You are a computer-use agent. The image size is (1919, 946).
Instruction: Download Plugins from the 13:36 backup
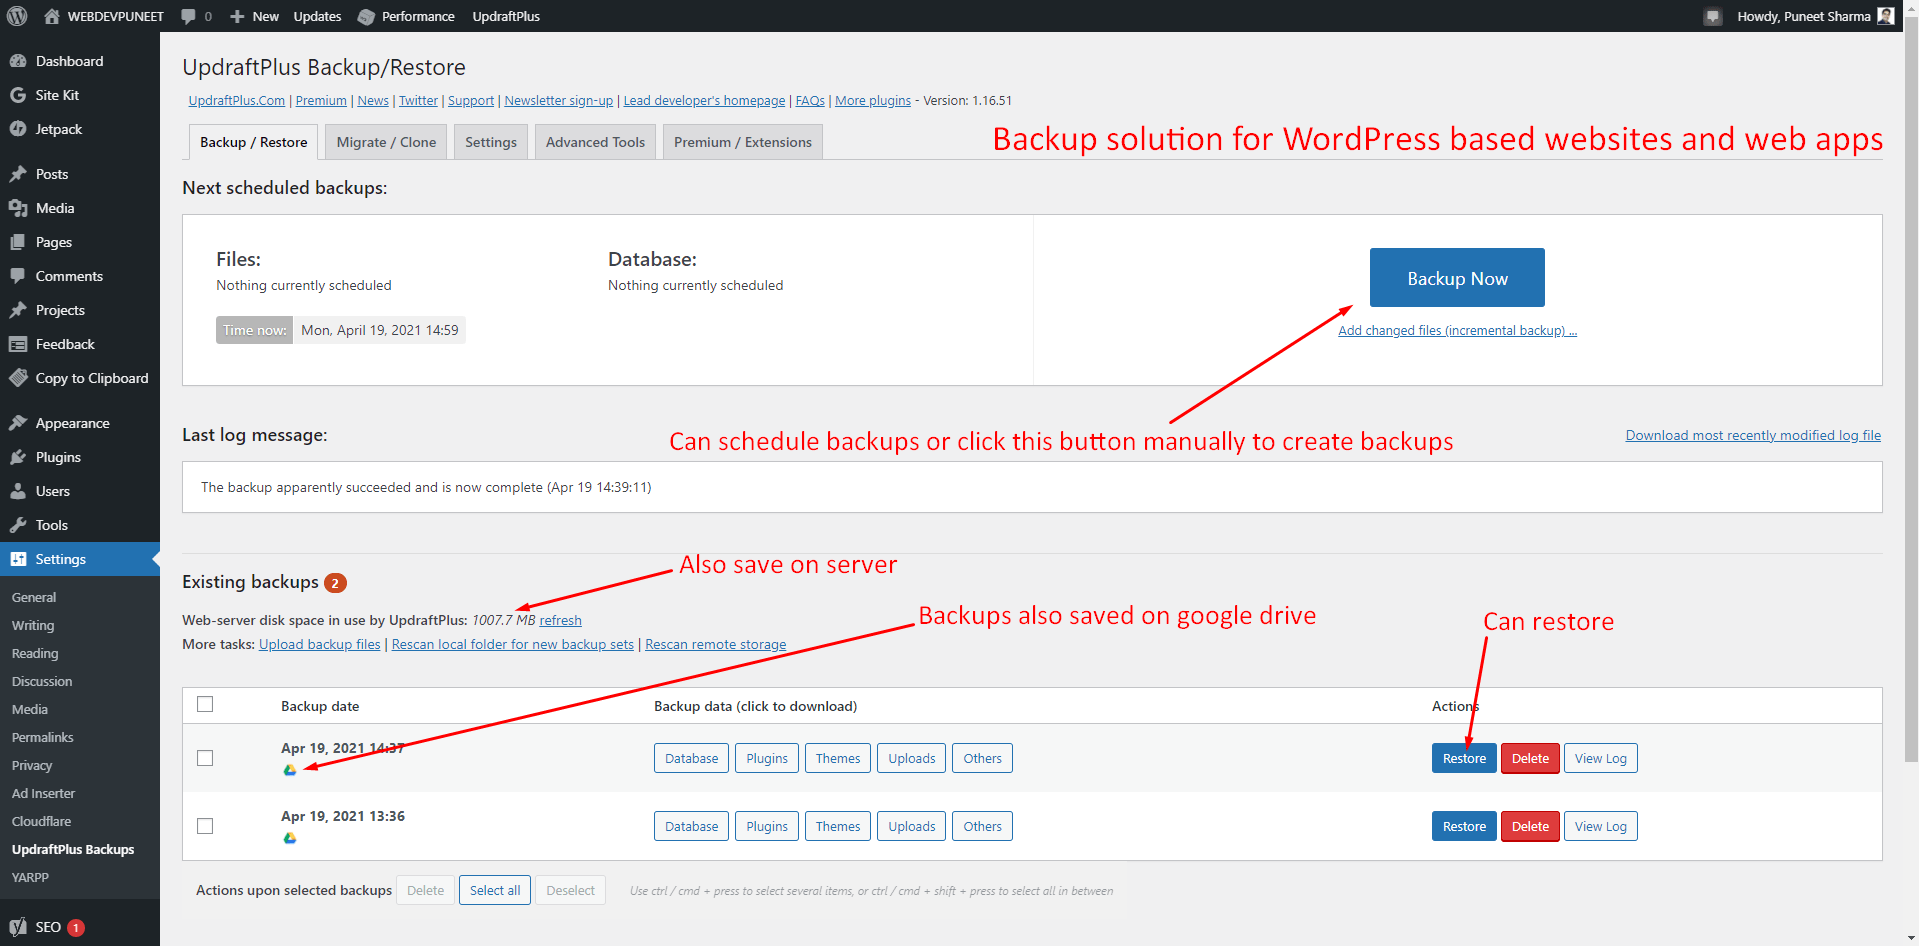(x=767, y=826)
